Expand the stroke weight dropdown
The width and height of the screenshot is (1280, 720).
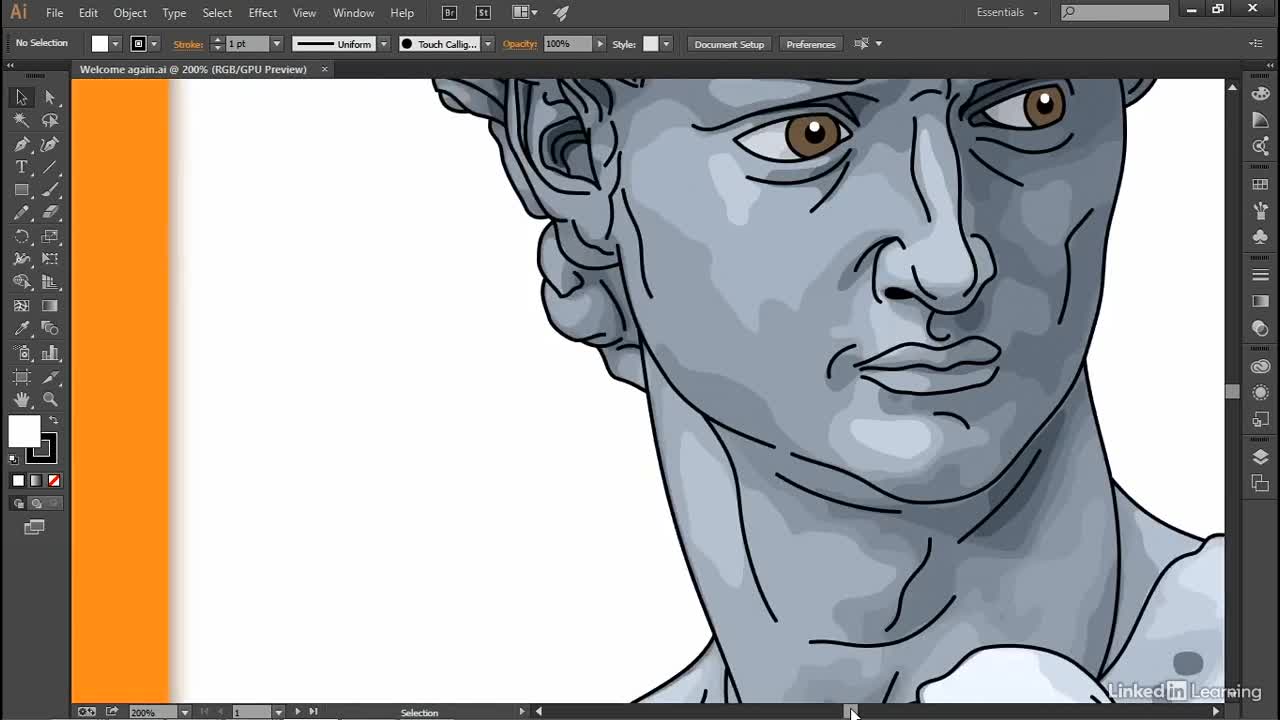(x=277, y=44)
